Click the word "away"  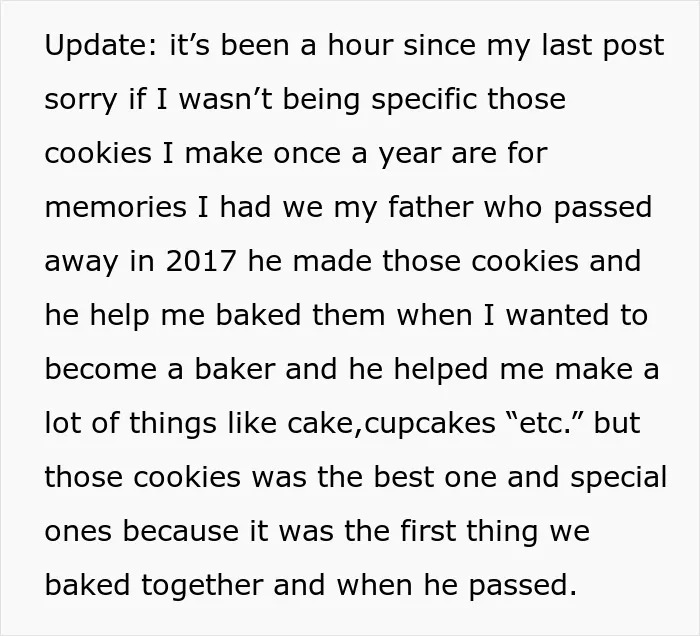click(81, 262)
